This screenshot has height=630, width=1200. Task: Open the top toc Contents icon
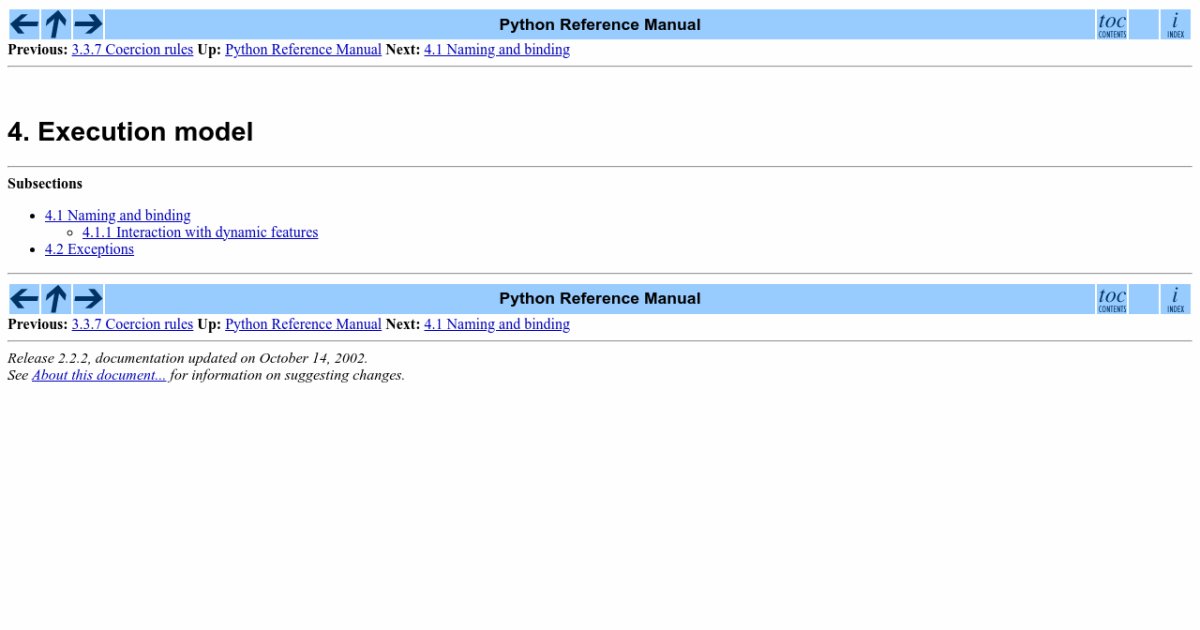(x=1112, y=24)
